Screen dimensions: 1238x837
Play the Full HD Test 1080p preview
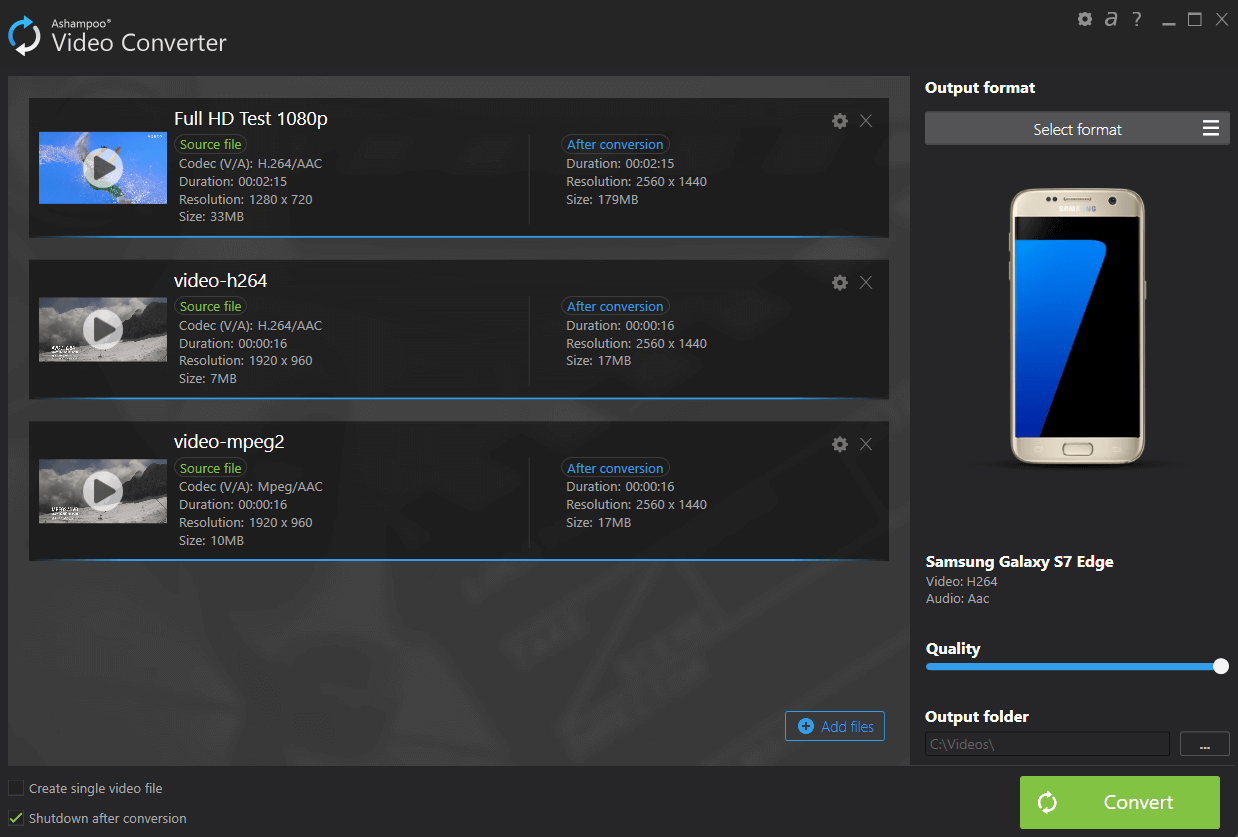click(102, 167)
